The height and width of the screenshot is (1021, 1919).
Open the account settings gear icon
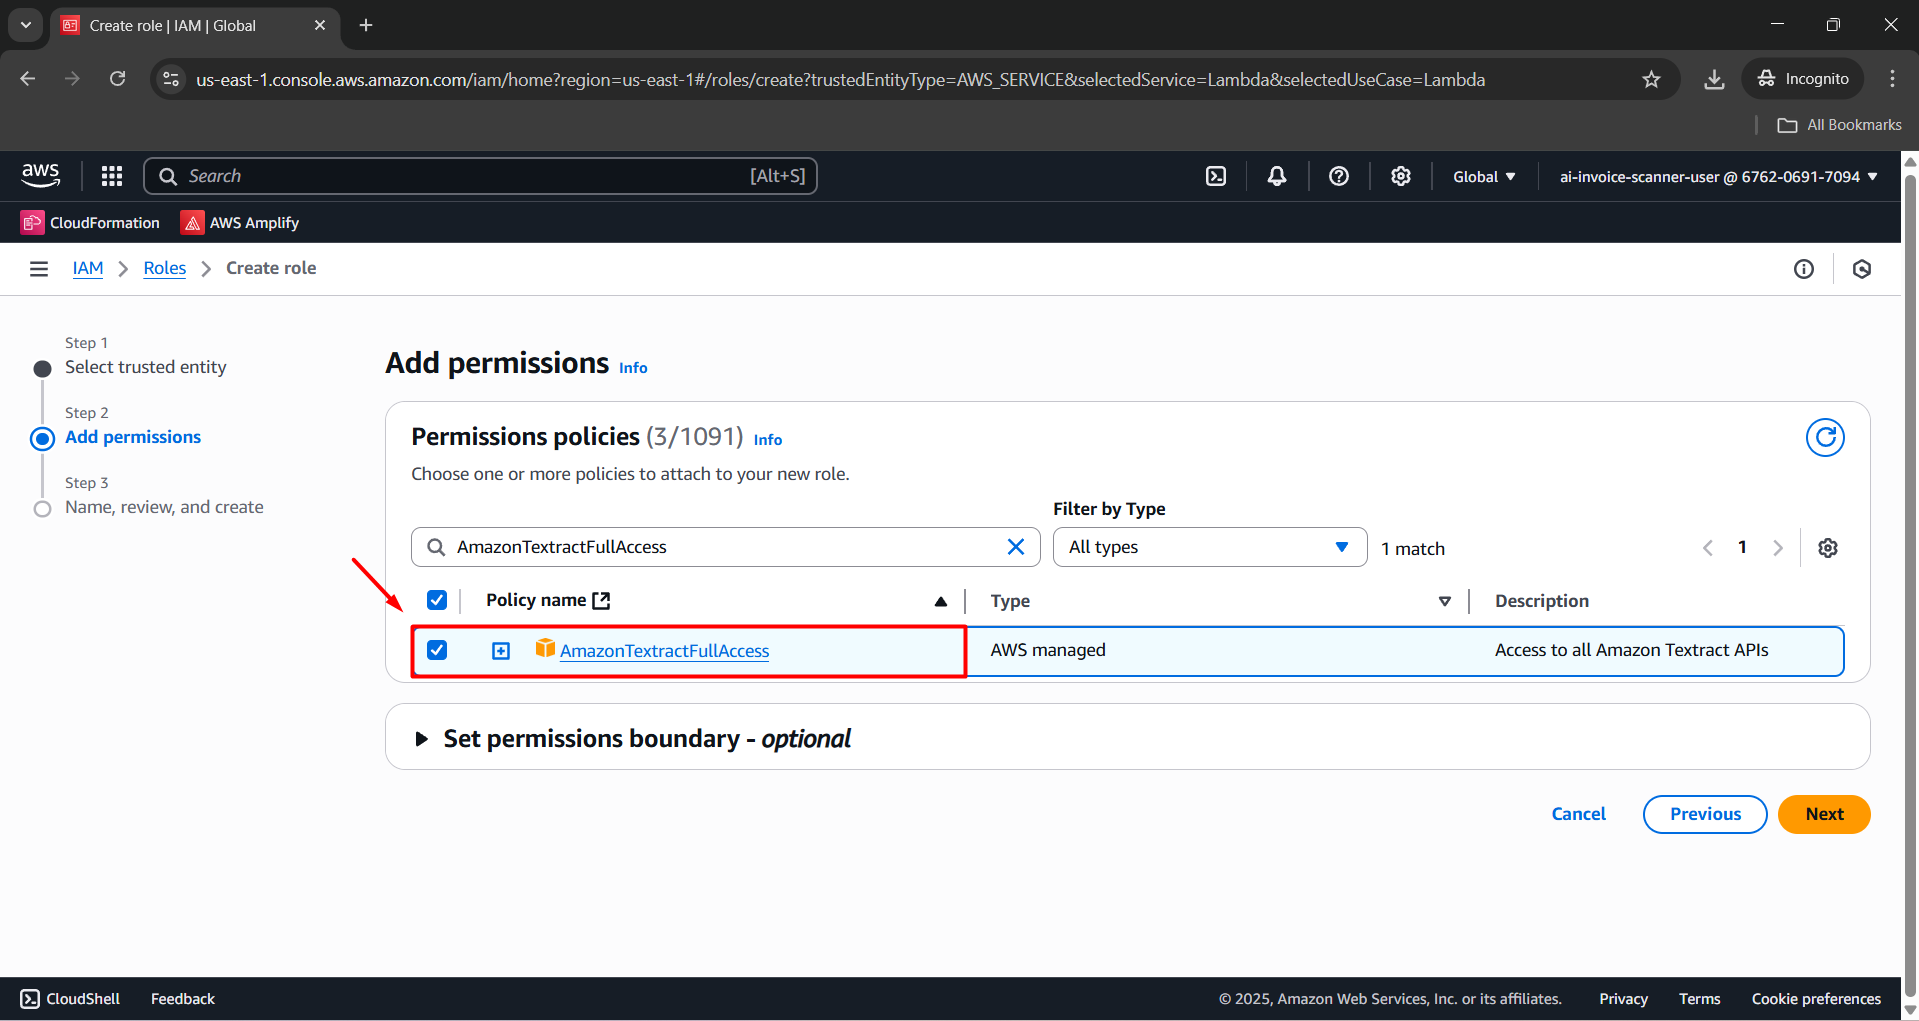pyautogui.click(x=1400, y=175)
